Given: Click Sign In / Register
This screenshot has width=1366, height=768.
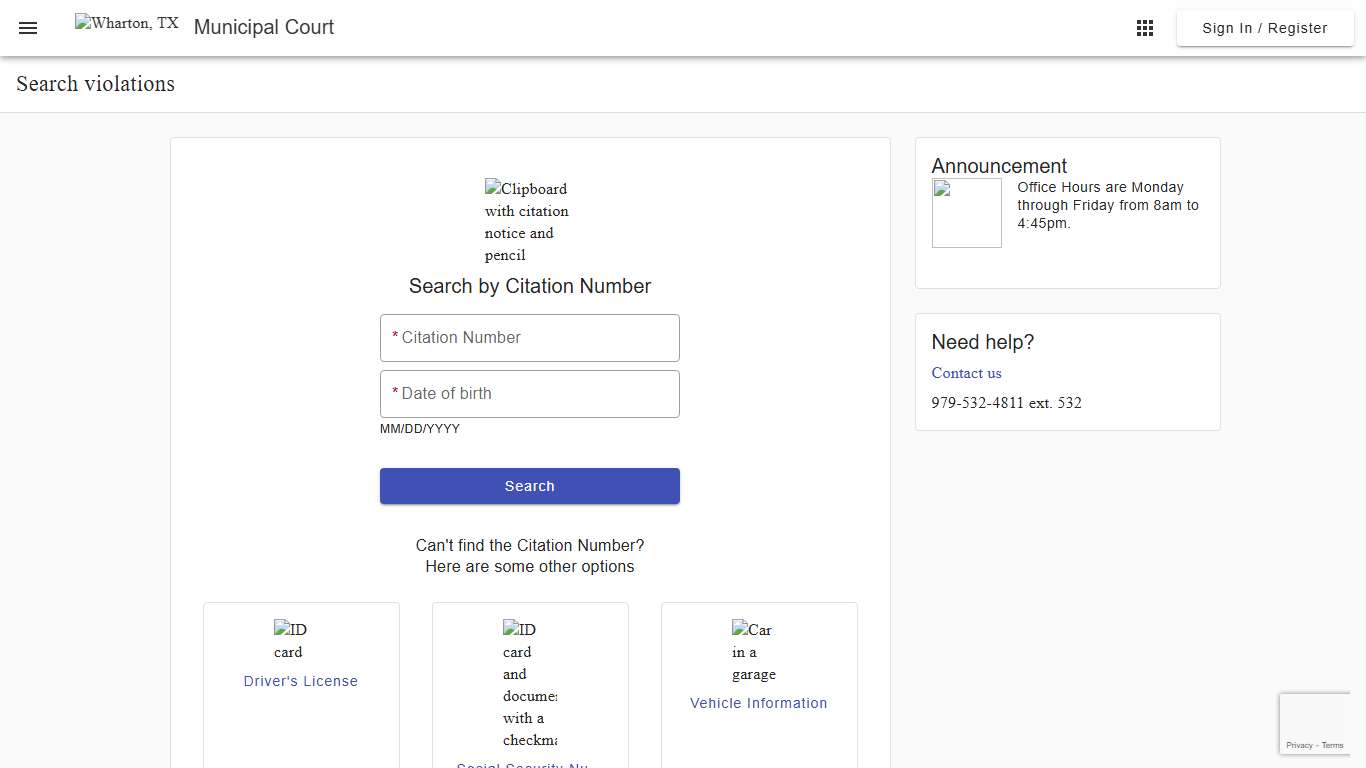Looking at the screenshot, I should coord(1264,28).
